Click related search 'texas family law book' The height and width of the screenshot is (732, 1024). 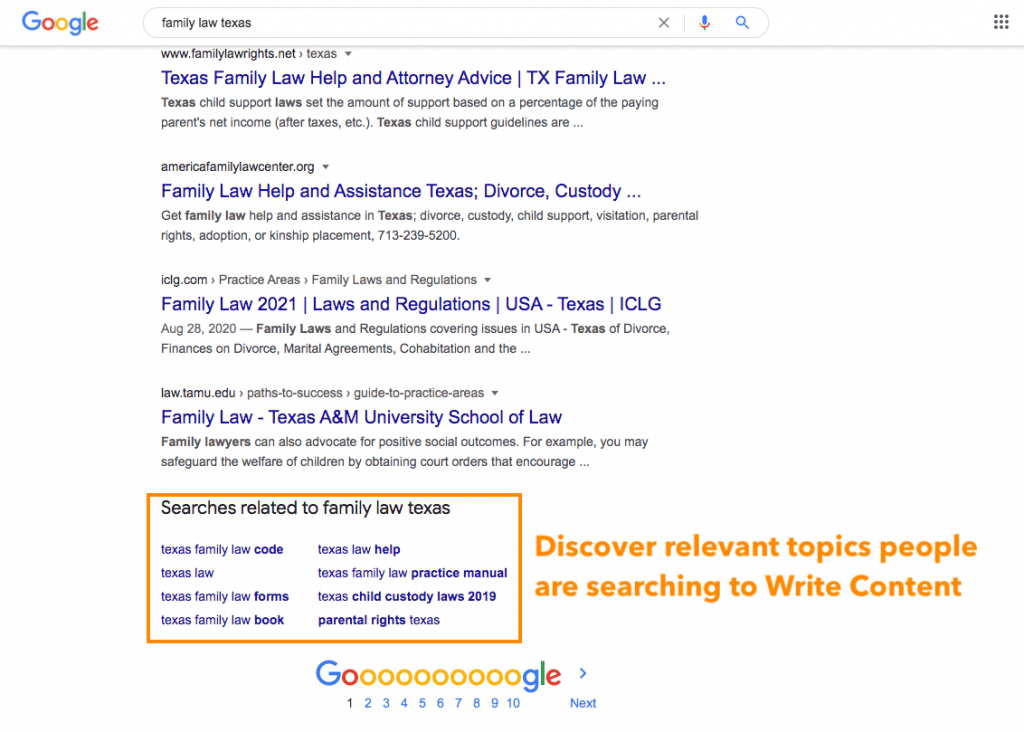pos(223,620)
